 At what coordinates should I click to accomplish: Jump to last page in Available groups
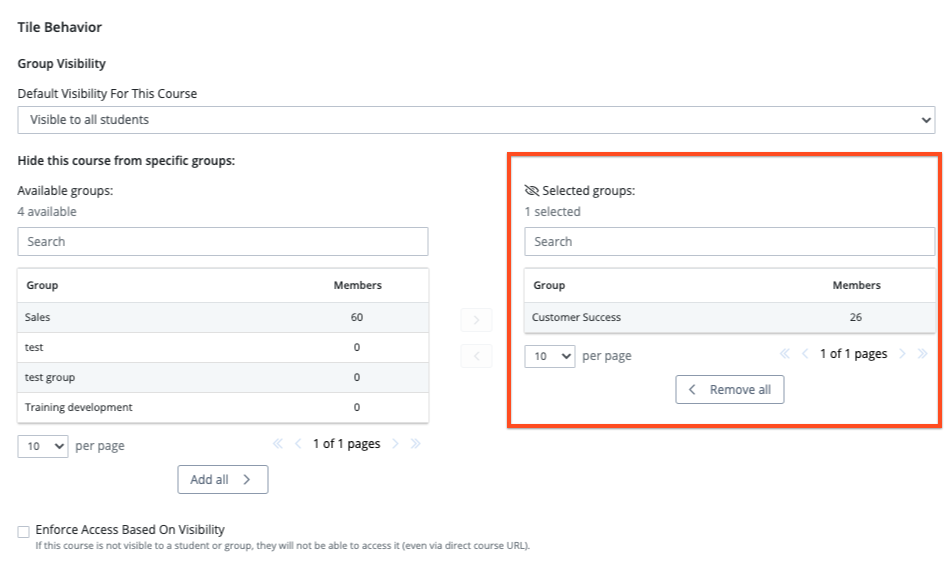415,445
